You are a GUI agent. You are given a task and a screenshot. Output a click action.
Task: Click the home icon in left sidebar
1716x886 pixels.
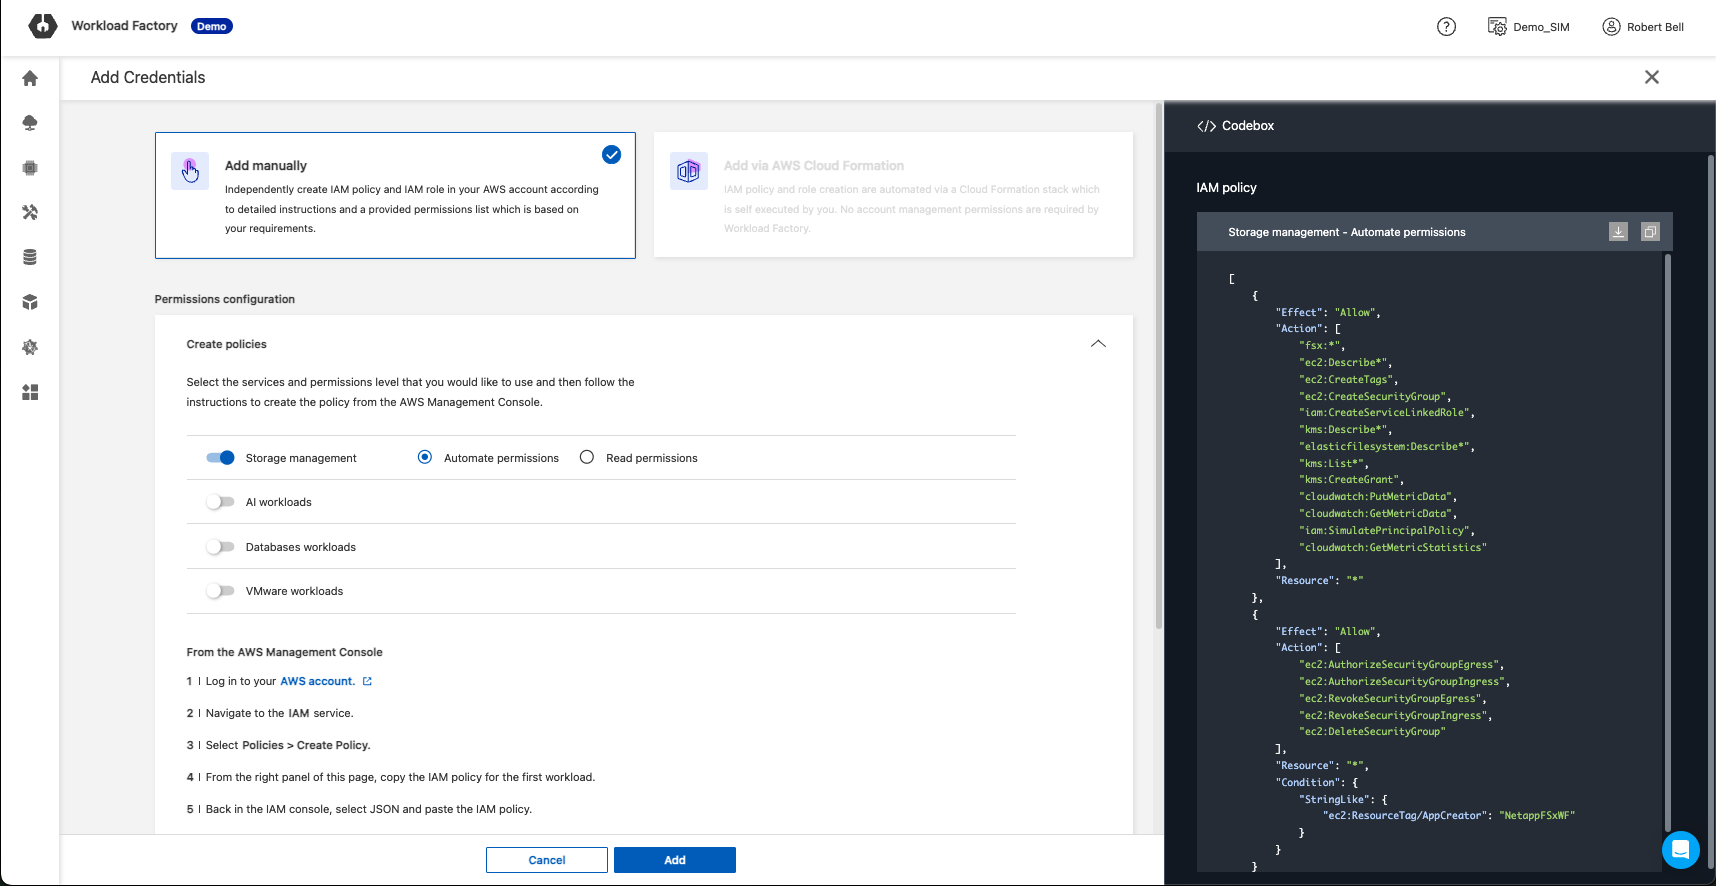[x=30, y=78]
